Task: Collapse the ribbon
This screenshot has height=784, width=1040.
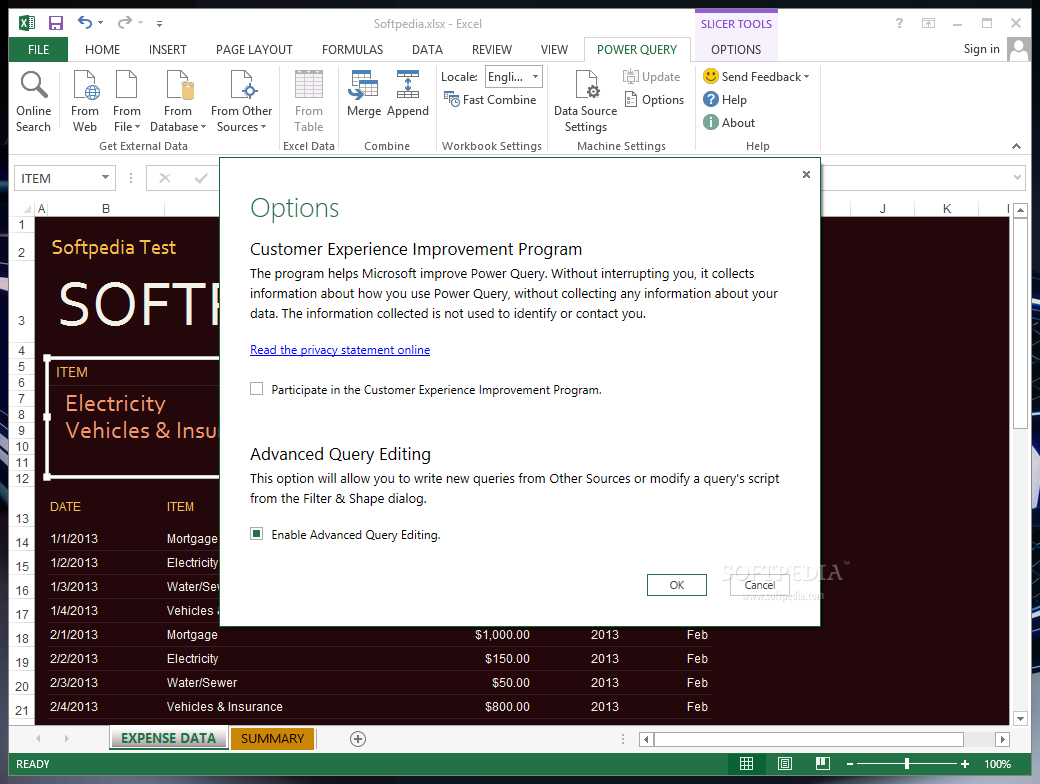Action: tap(1016, 146)
